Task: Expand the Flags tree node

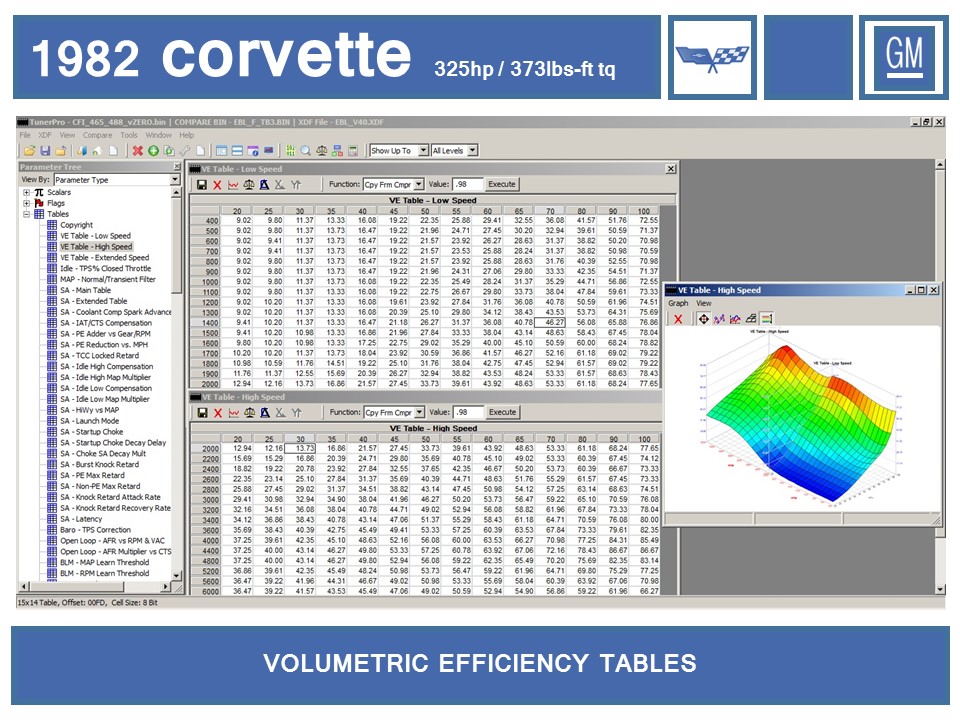Action: point(26,203)
